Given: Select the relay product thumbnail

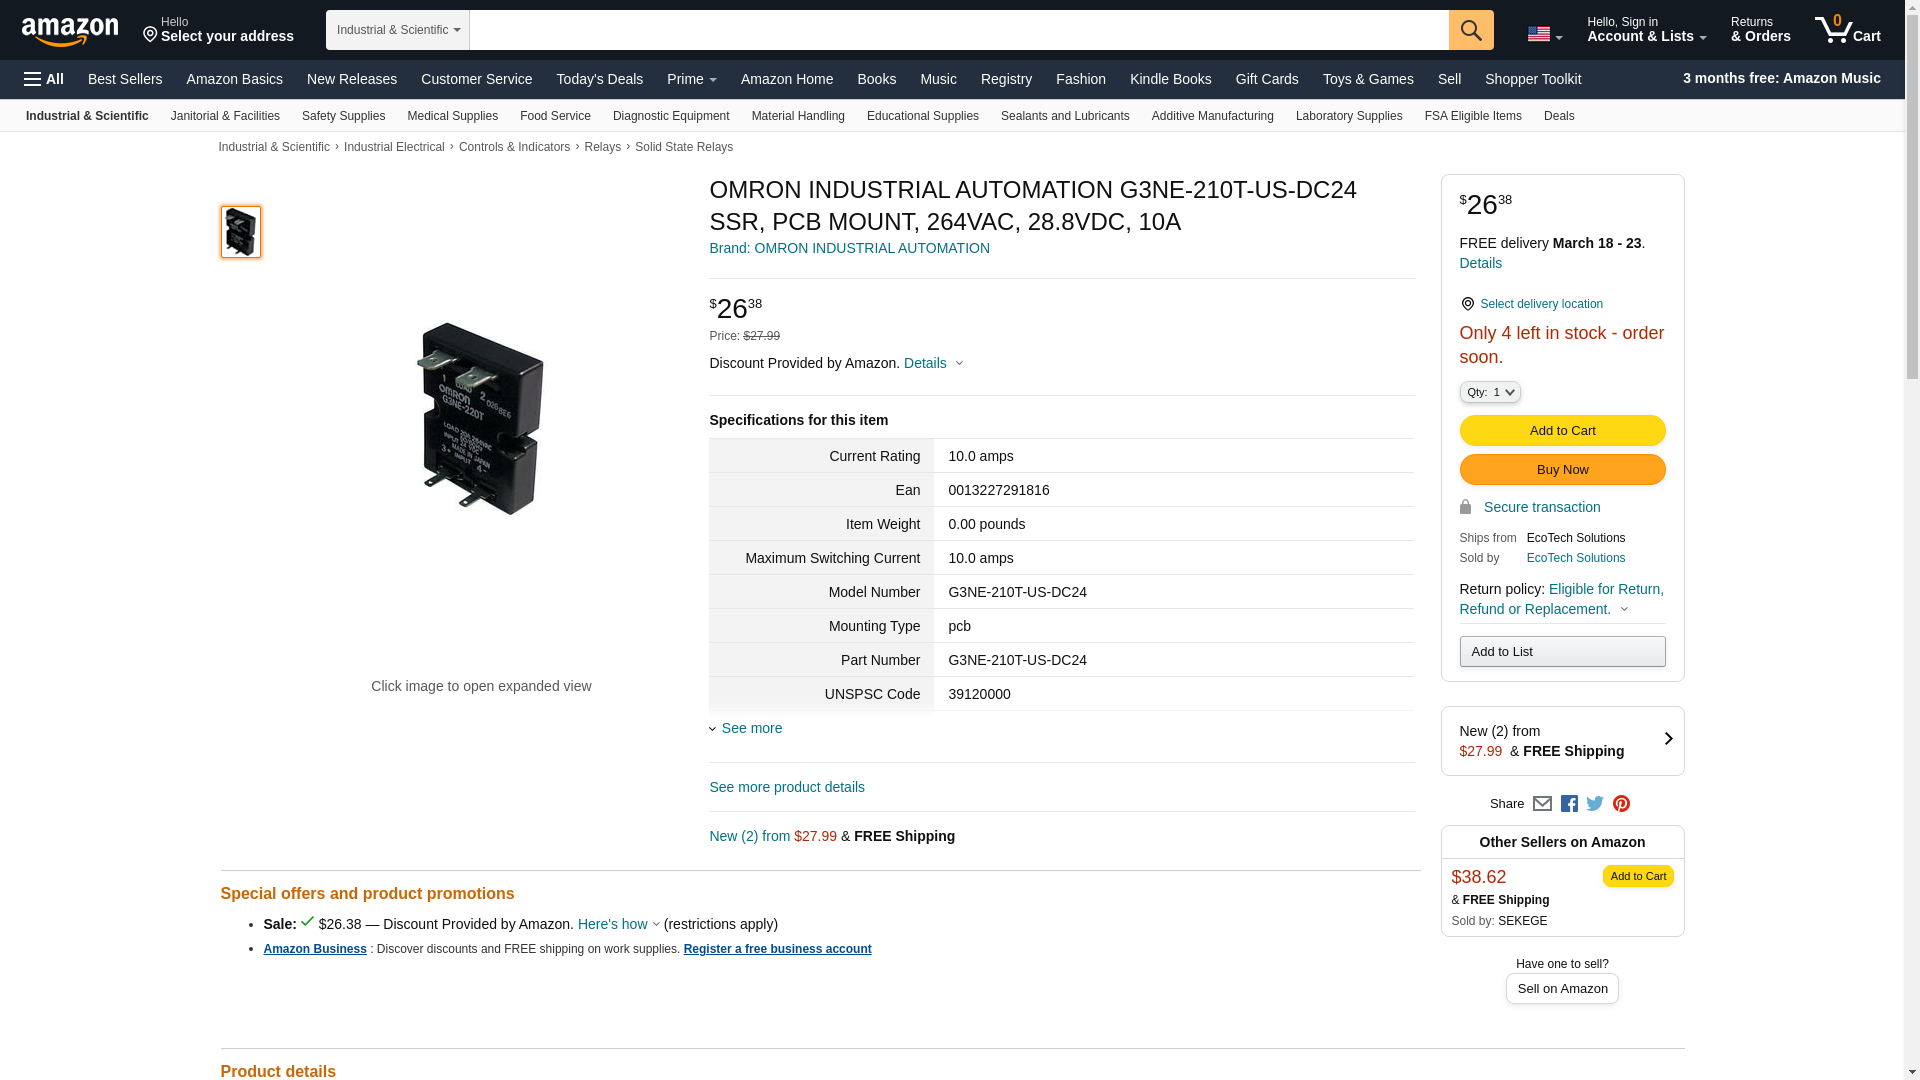Looking at the screenshot, I should pyautogui.click(x=241, y=232).
